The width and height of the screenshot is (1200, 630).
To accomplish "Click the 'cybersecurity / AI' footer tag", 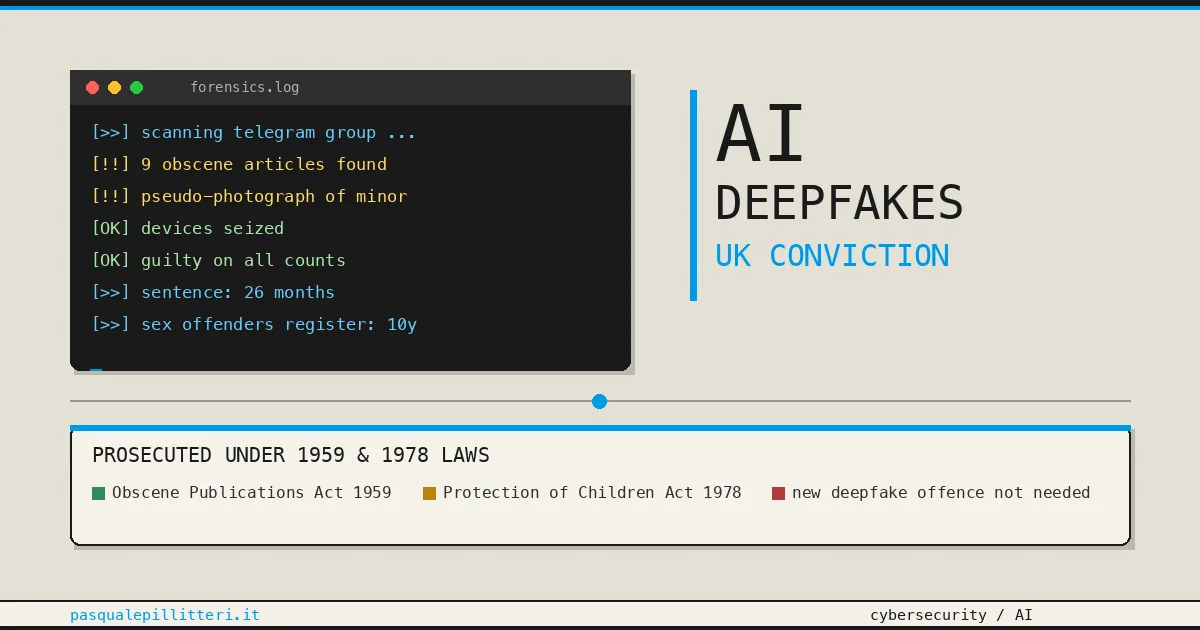I will point(951,615).
